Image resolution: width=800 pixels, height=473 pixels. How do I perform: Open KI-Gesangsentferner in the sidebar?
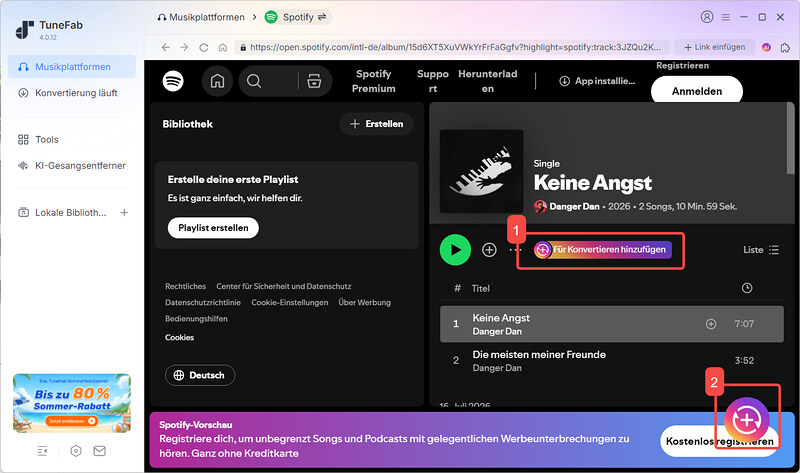coord(72,165)
